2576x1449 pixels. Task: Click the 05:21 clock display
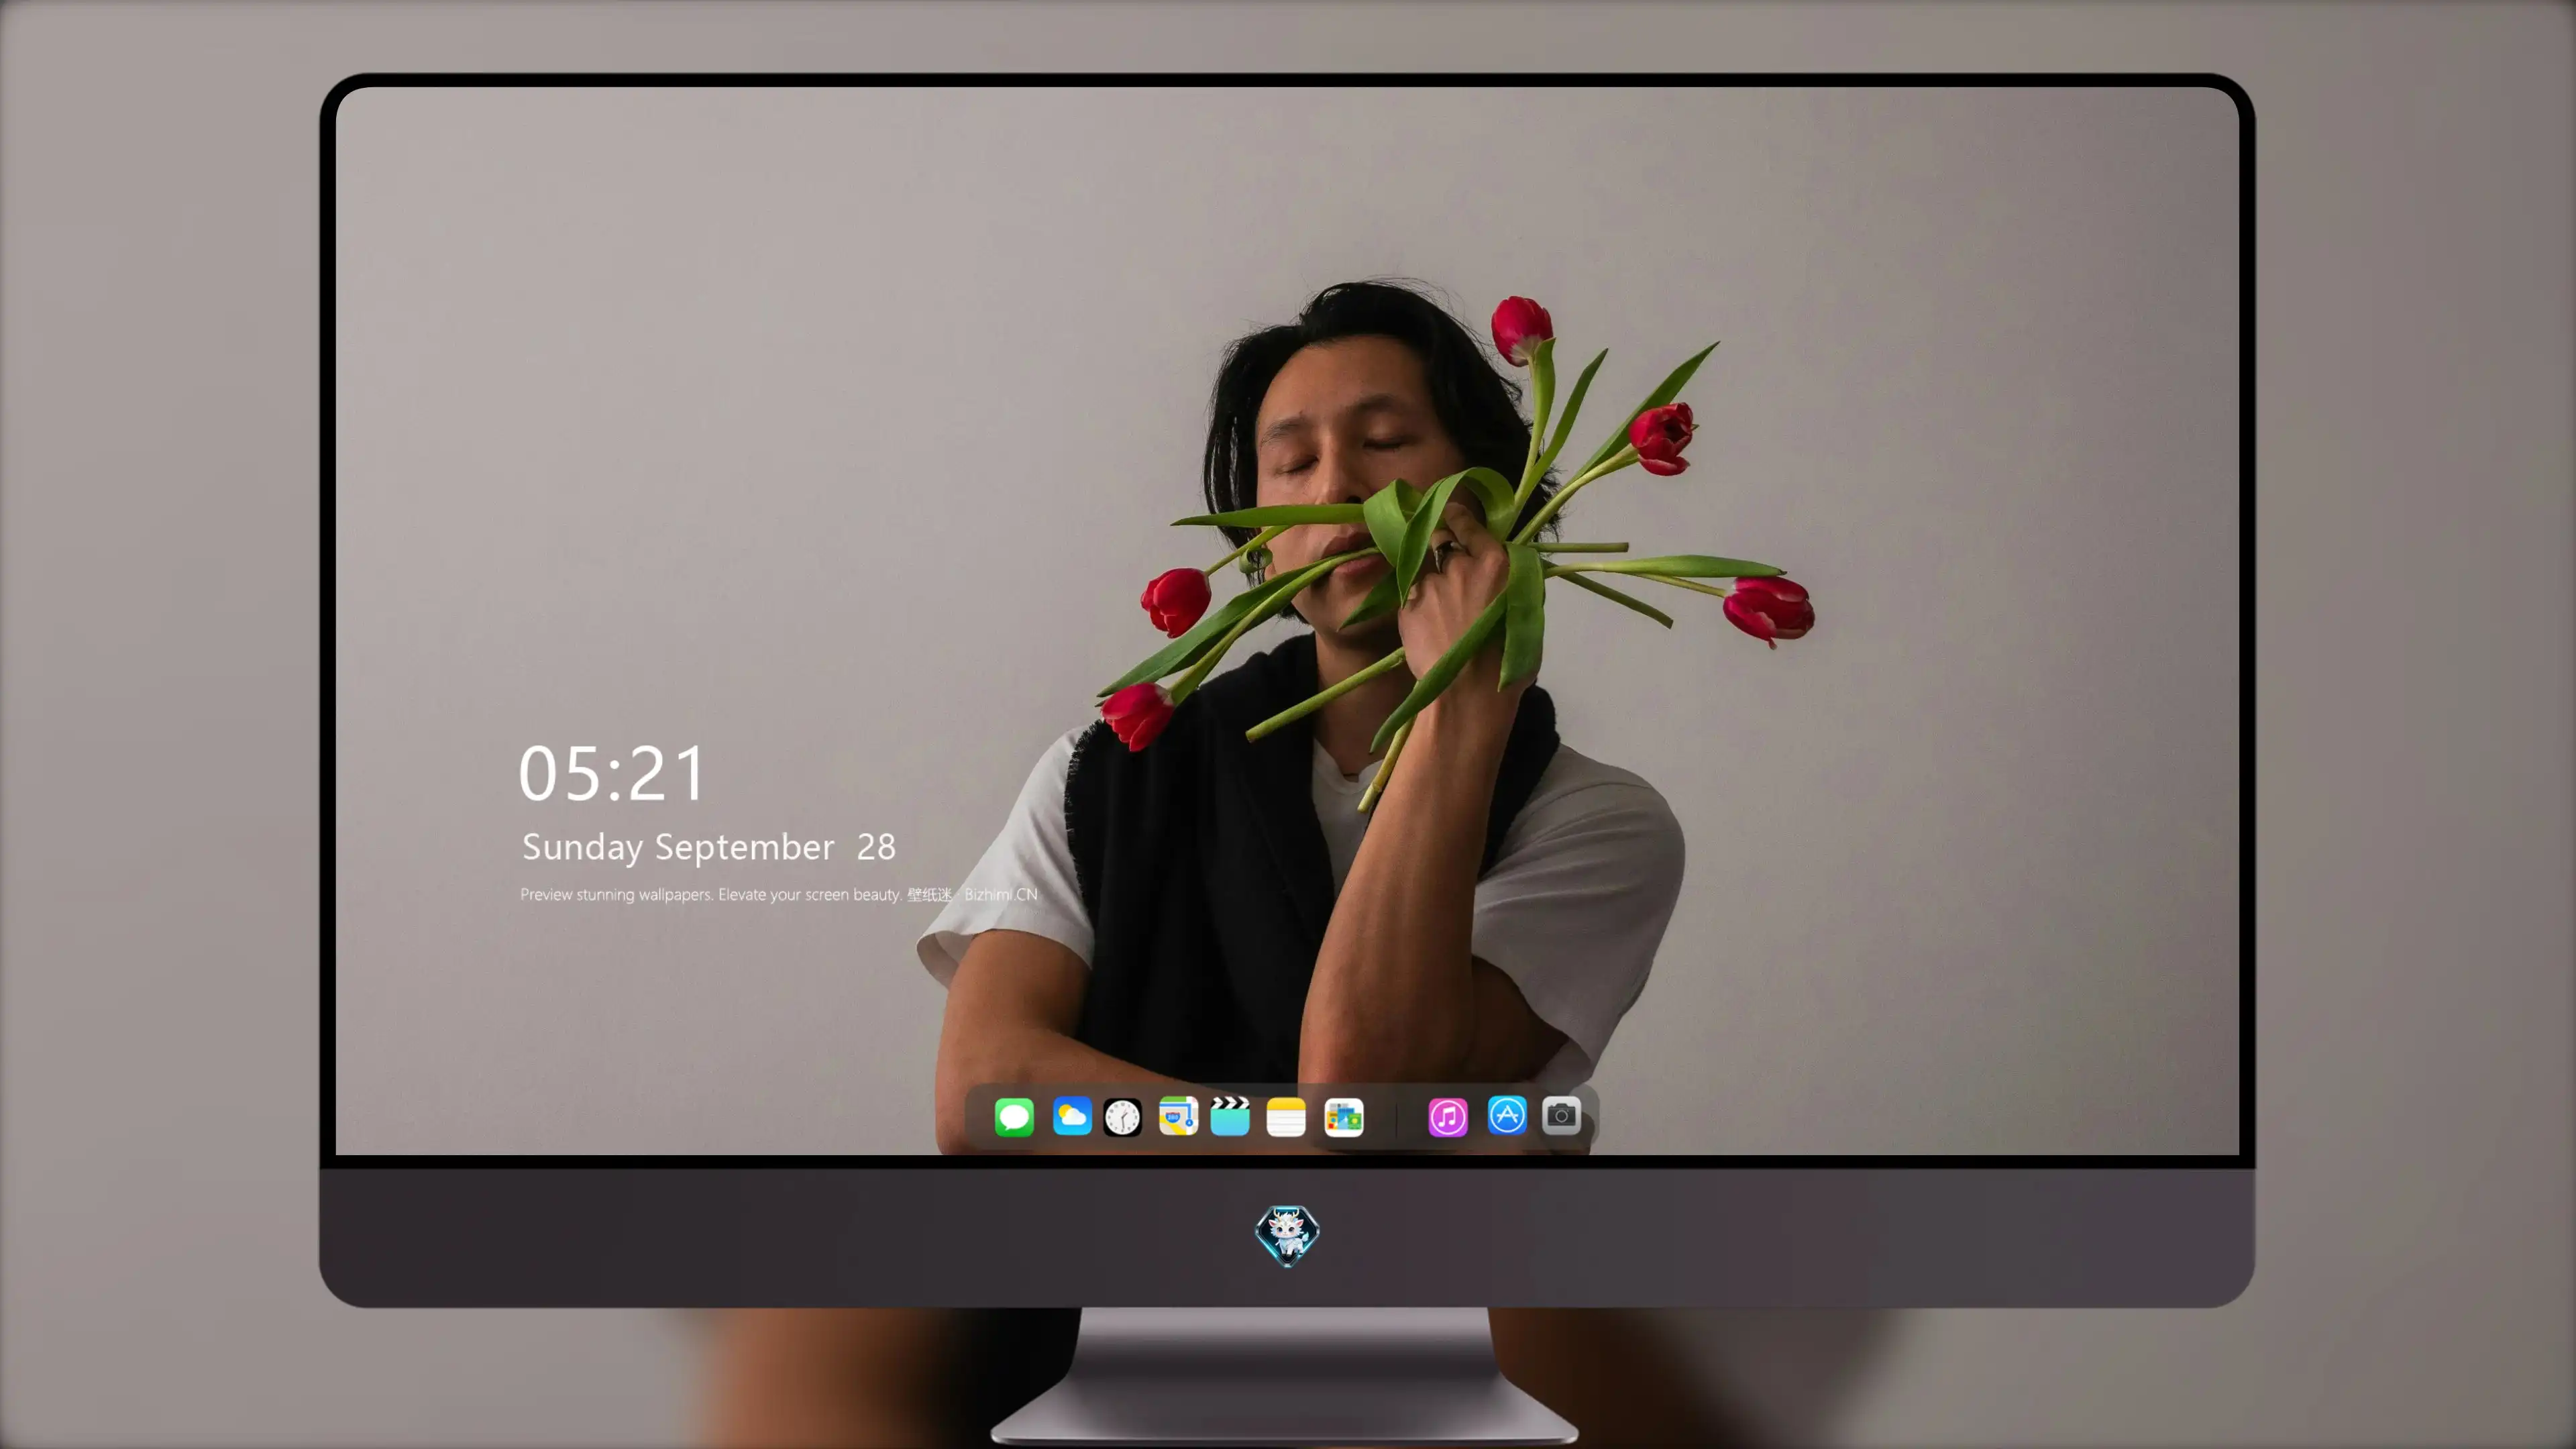coord(612,773)
